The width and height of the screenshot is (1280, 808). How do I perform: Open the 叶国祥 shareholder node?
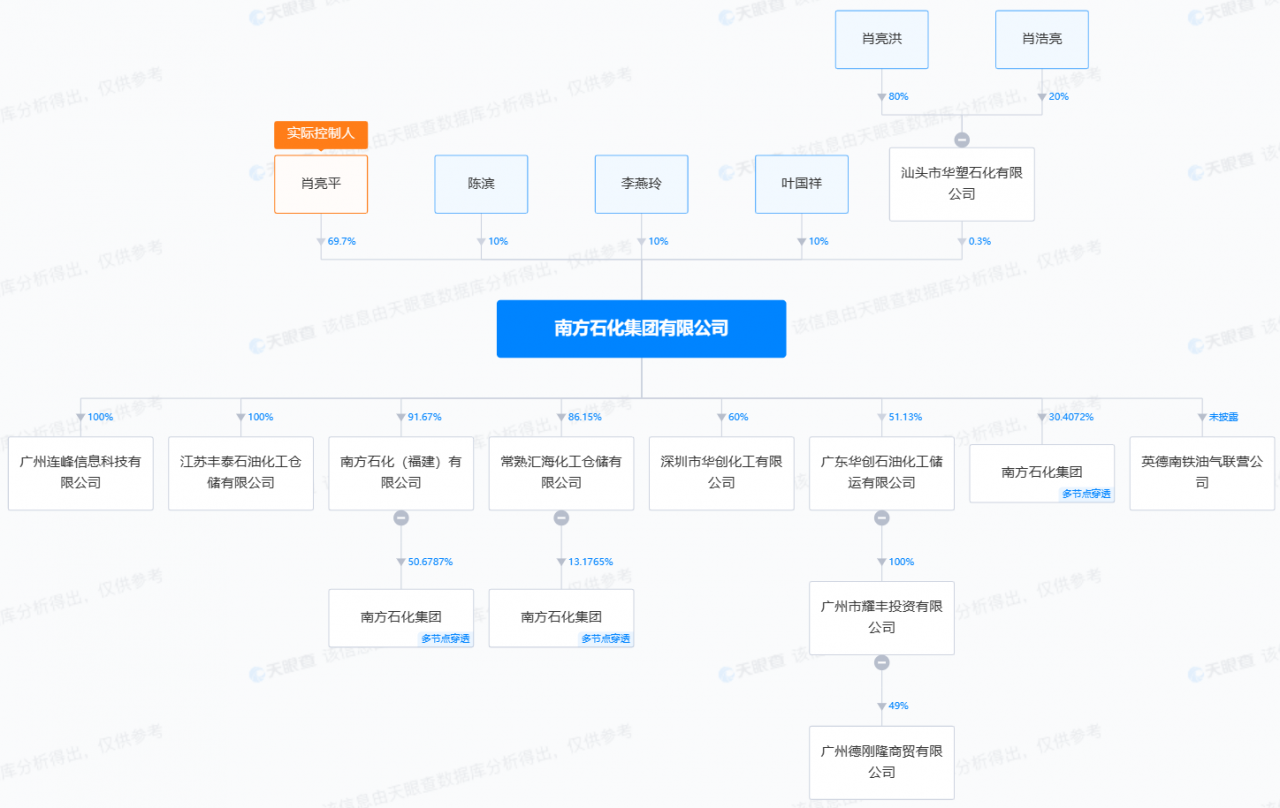click(x=801, y=184)
